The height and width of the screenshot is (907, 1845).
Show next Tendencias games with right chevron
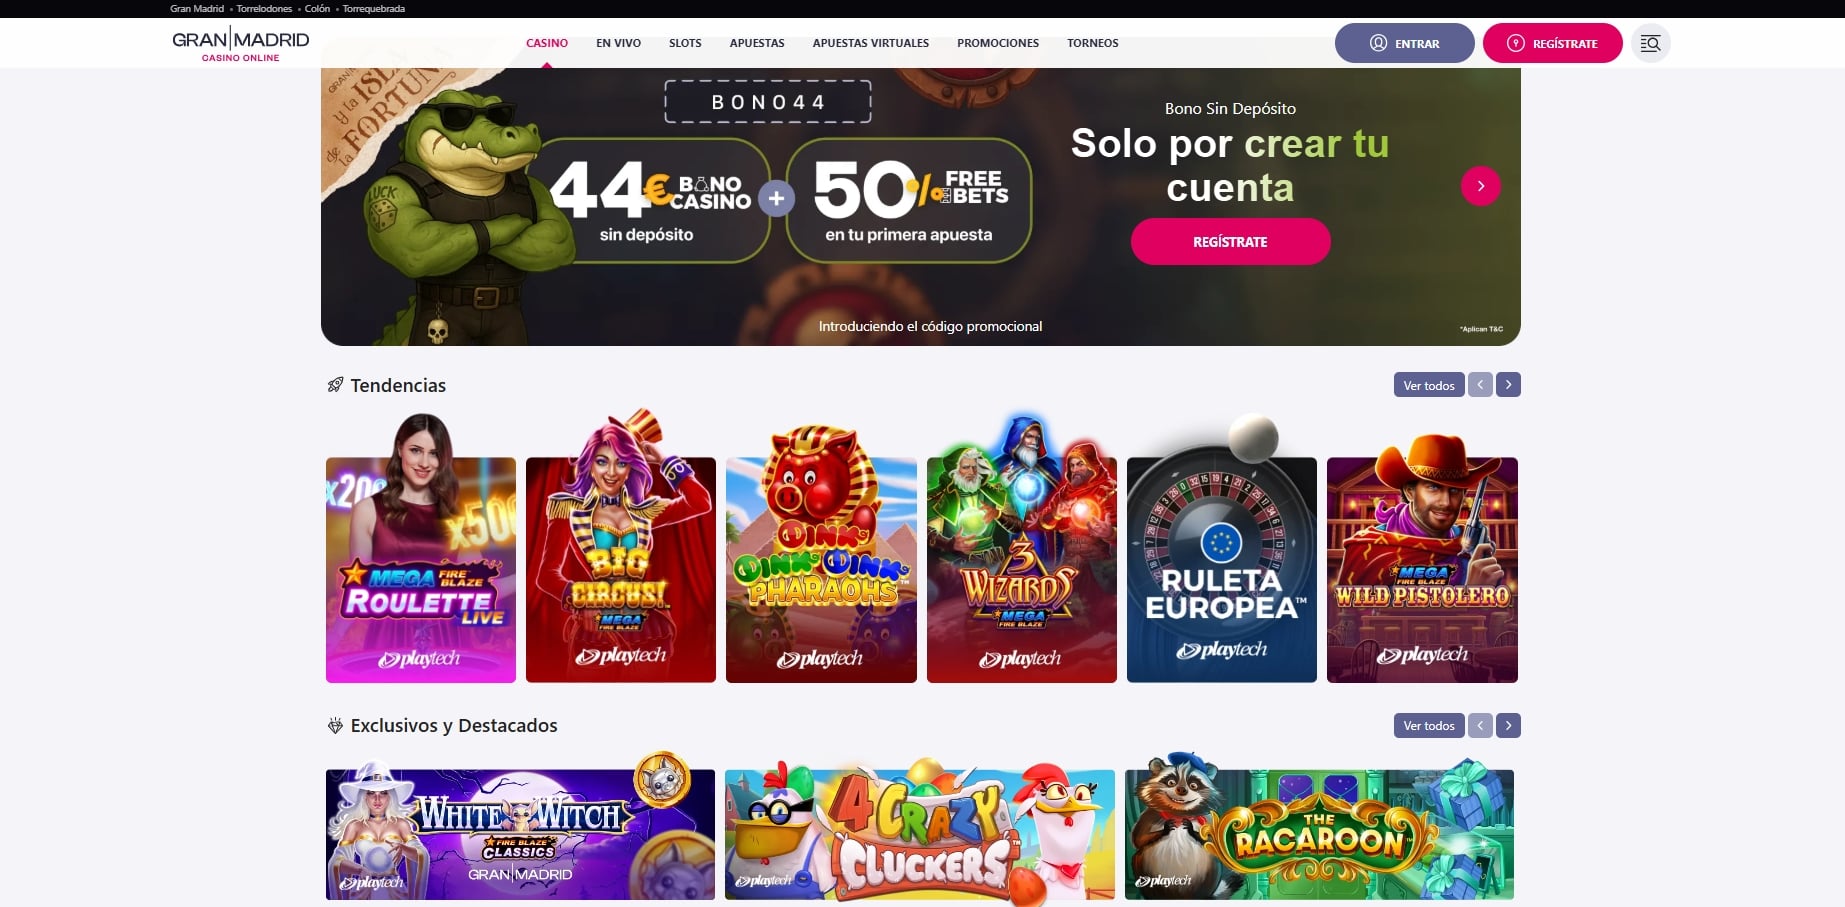click(x=1508, y=385)
